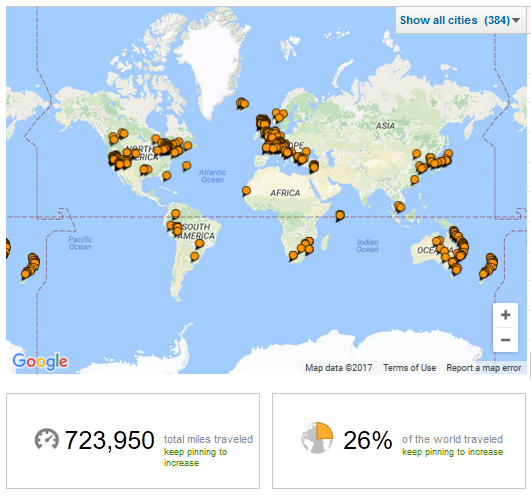Click the northernmost South America pin

click(x=175, y=214)
